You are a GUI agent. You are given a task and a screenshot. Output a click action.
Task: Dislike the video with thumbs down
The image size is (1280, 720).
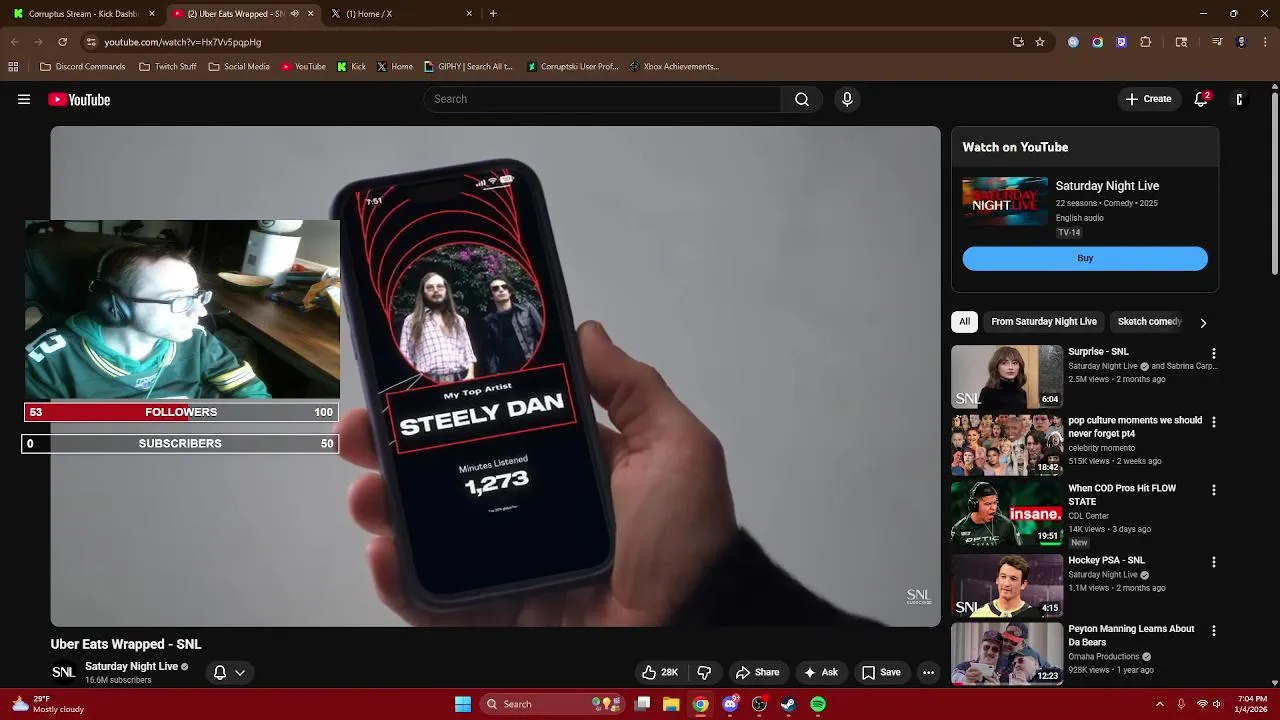(x=704, y=673)
